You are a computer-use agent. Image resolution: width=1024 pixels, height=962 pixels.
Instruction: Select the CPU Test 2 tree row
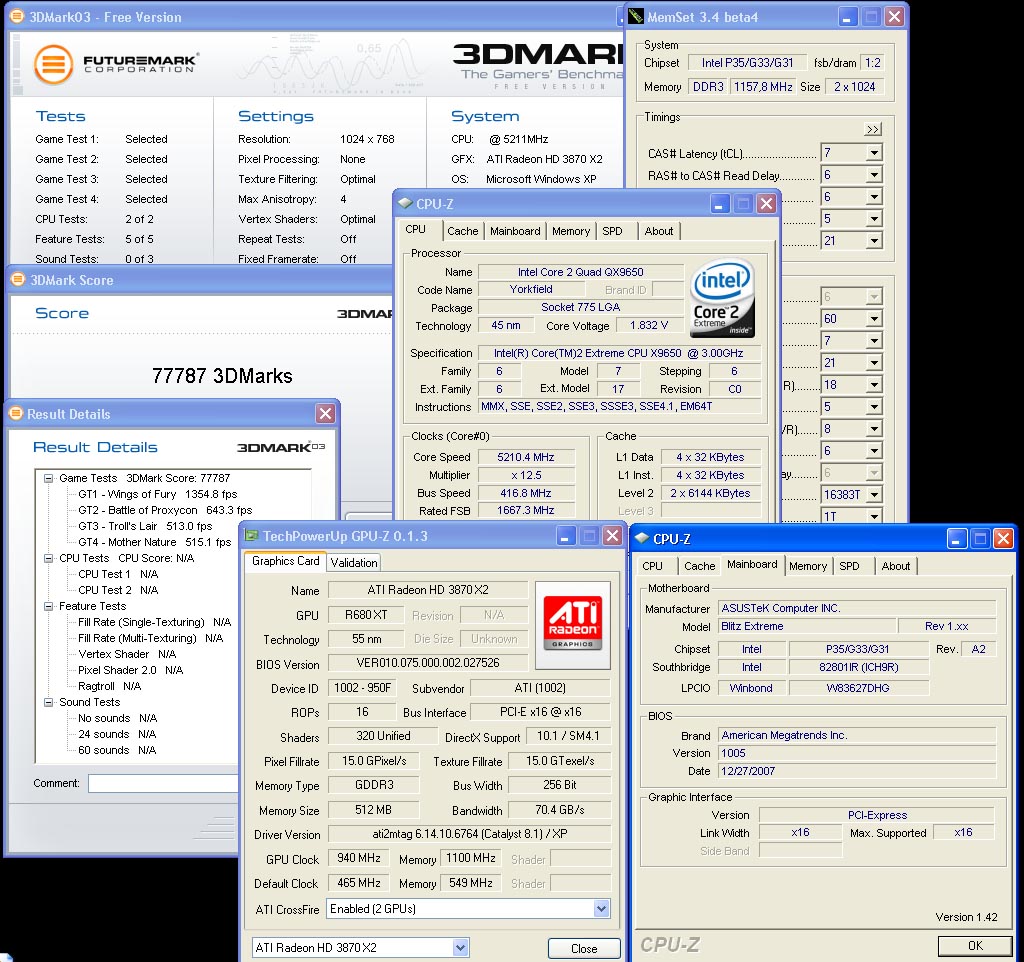point(118,590)
